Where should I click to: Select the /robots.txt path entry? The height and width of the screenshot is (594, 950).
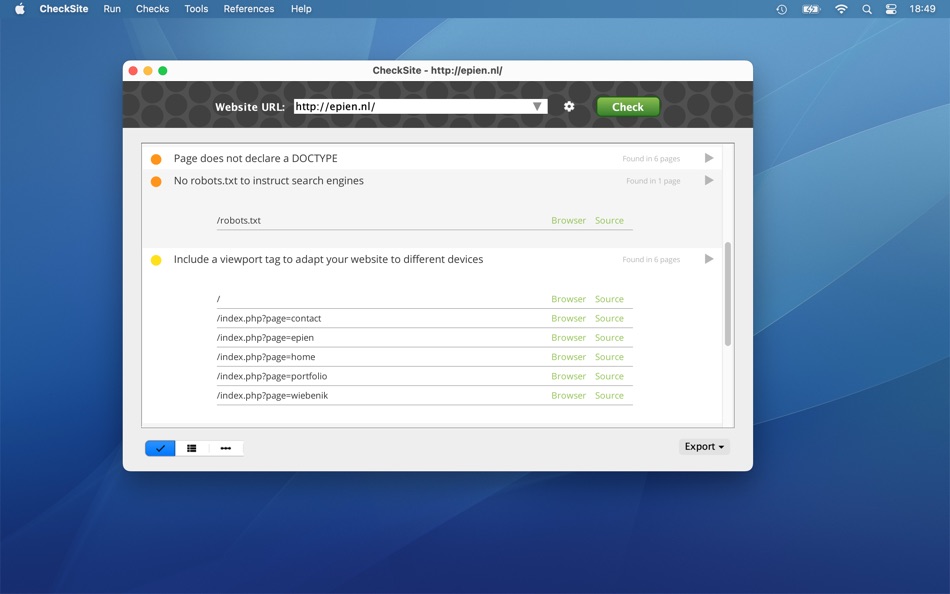239,221
